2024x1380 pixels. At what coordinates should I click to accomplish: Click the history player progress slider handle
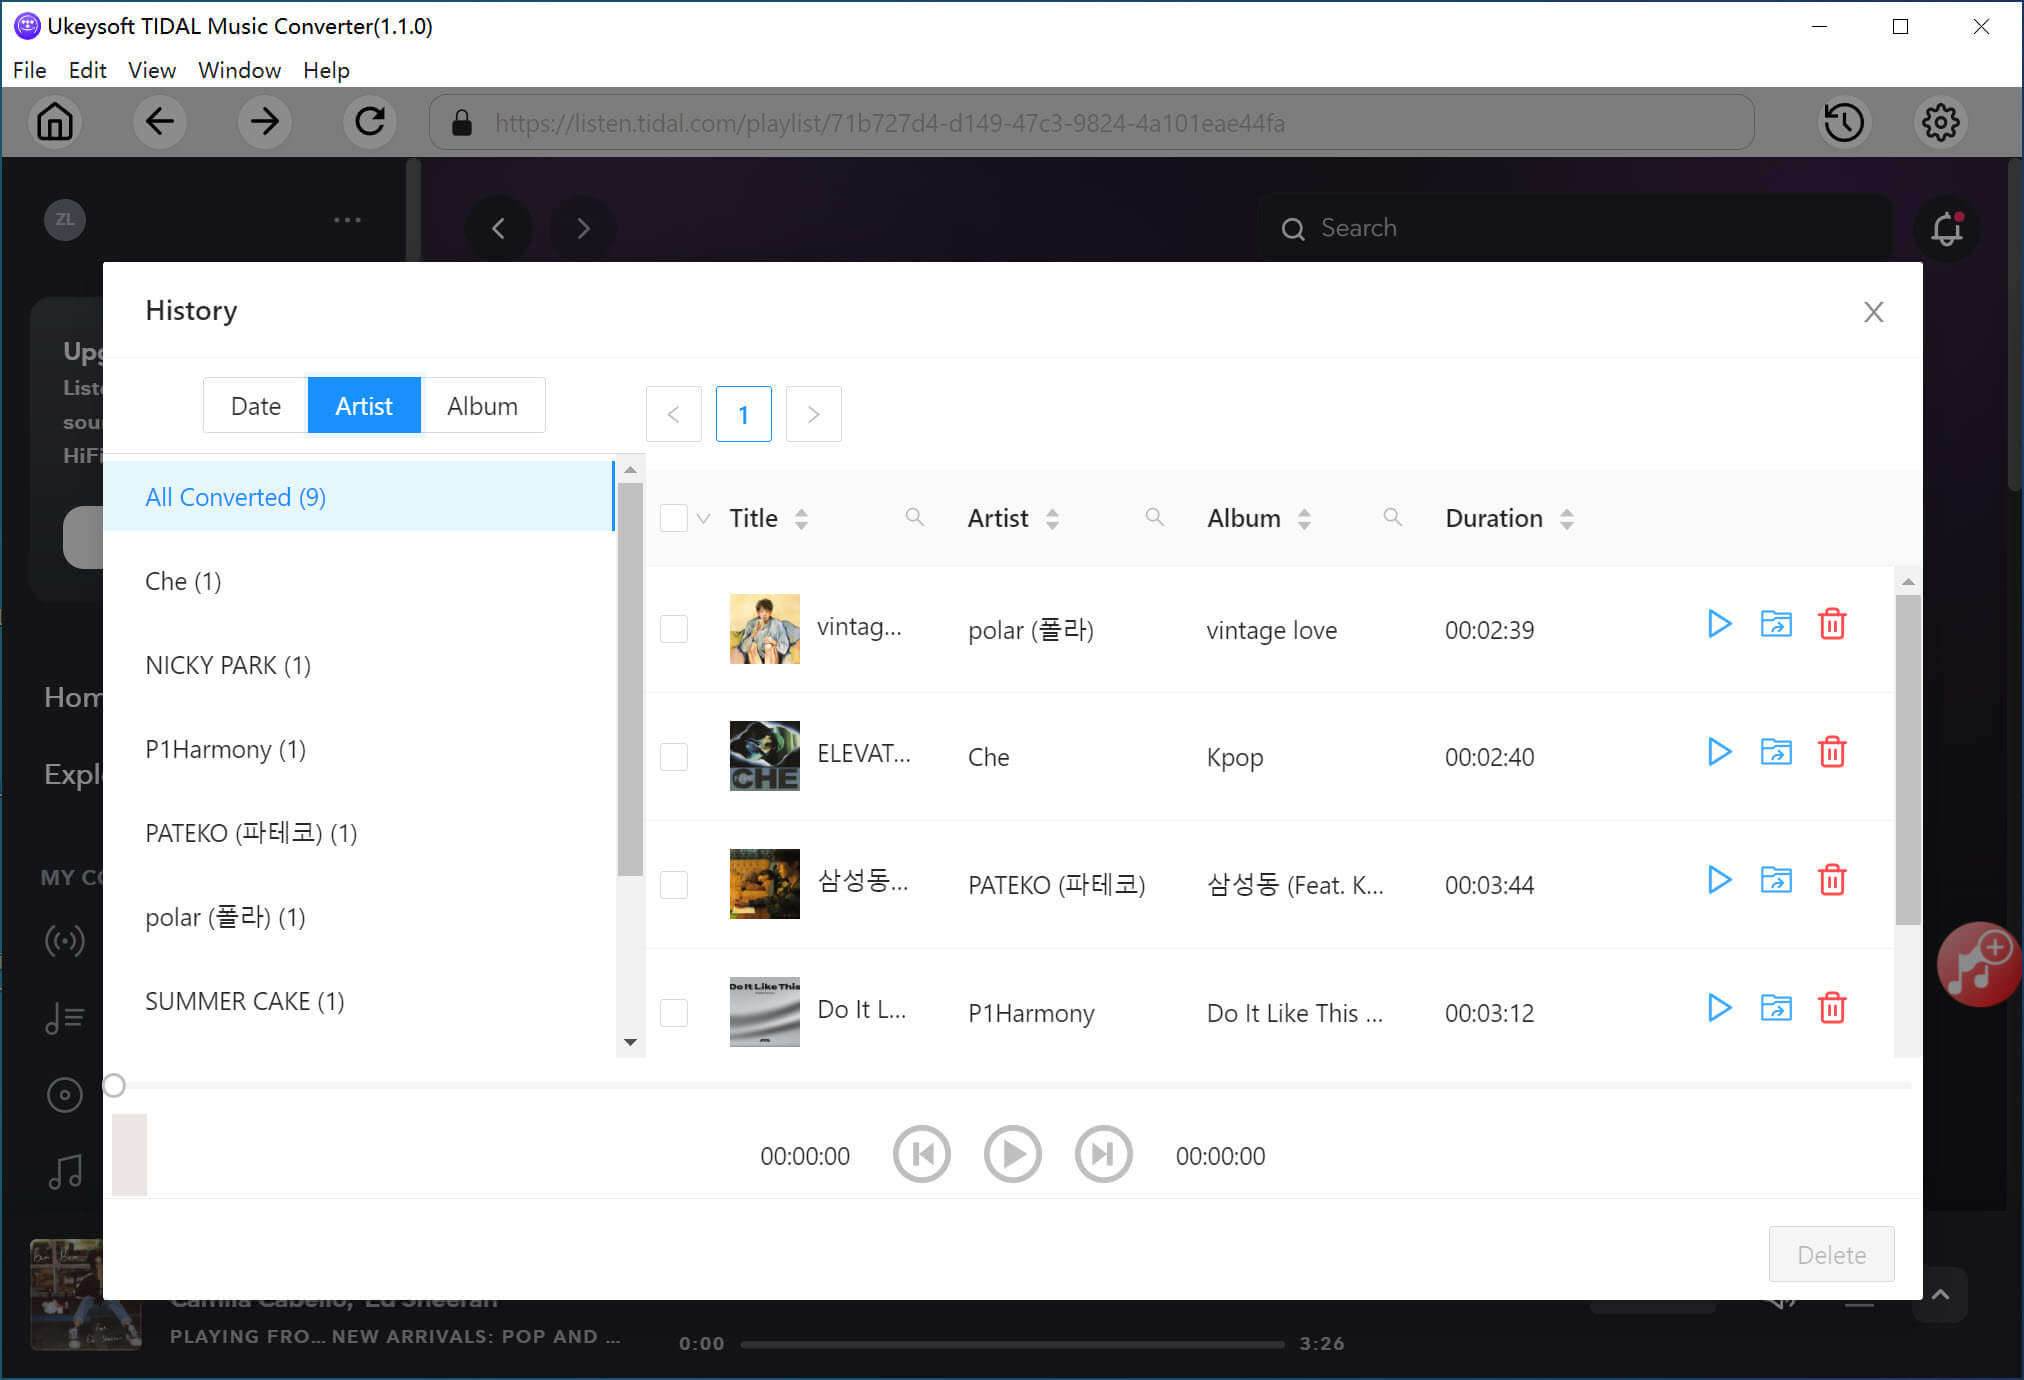point(115,1085)
